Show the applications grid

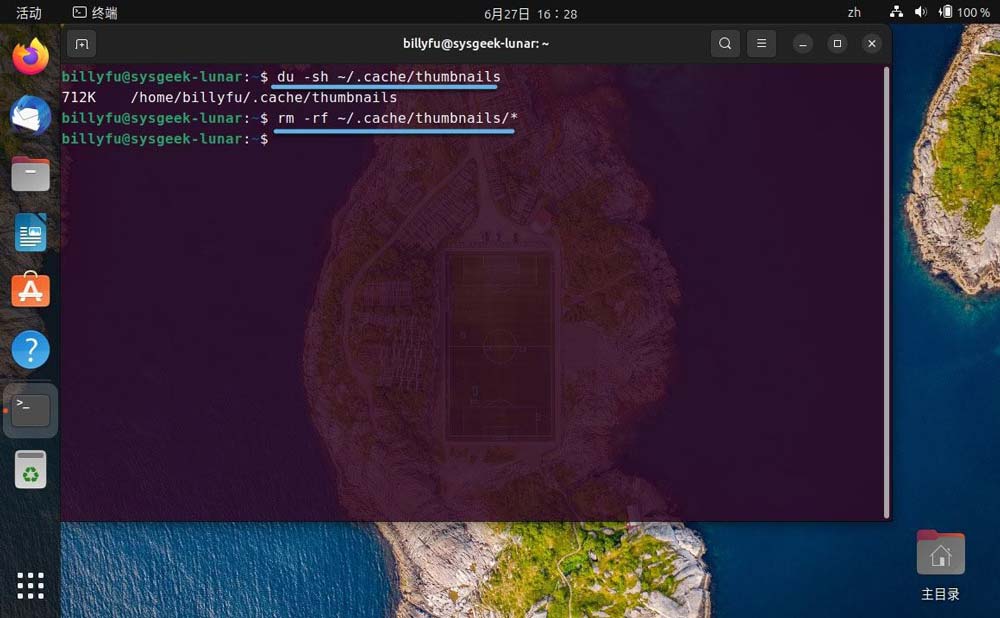tap(31, 585)
